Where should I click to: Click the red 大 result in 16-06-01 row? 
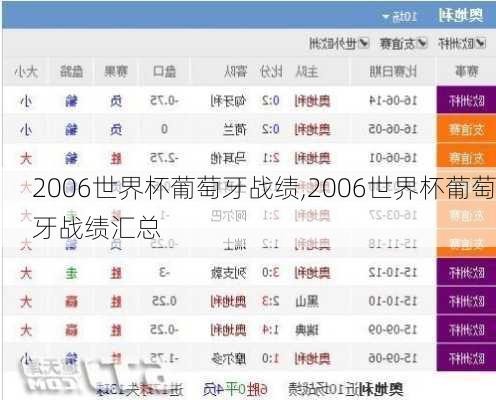(26, 158)
